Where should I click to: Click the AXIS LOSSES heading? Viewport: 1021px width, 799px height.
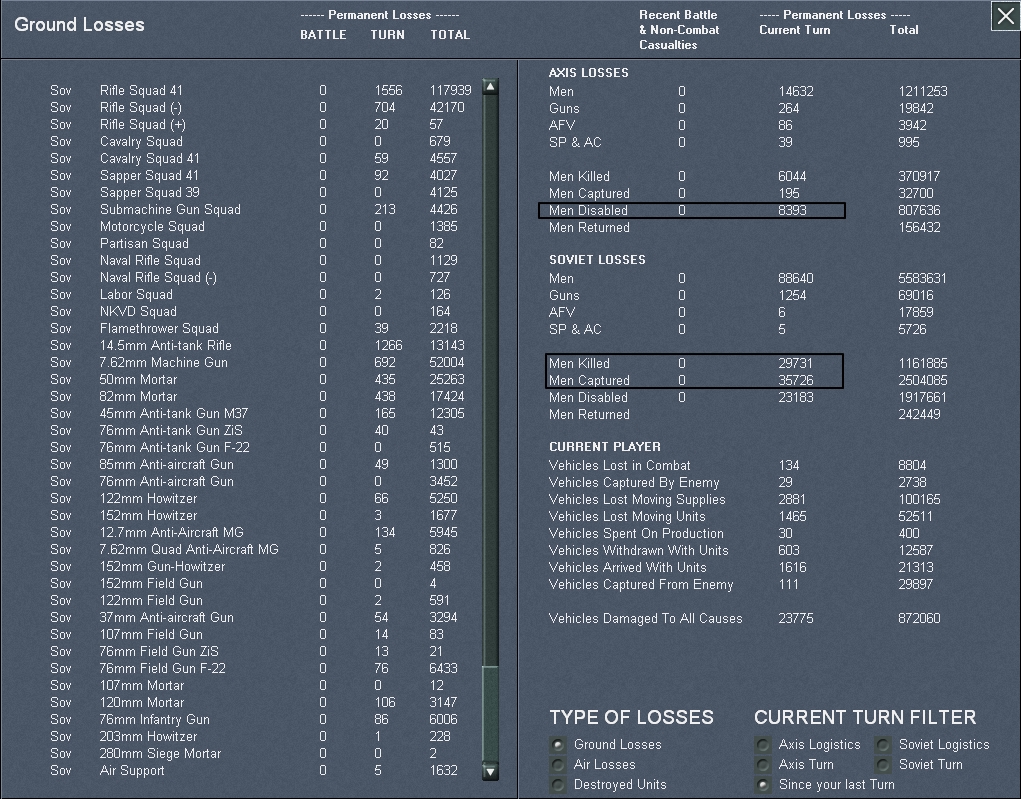pyautogui.click(x=589, y=72)
